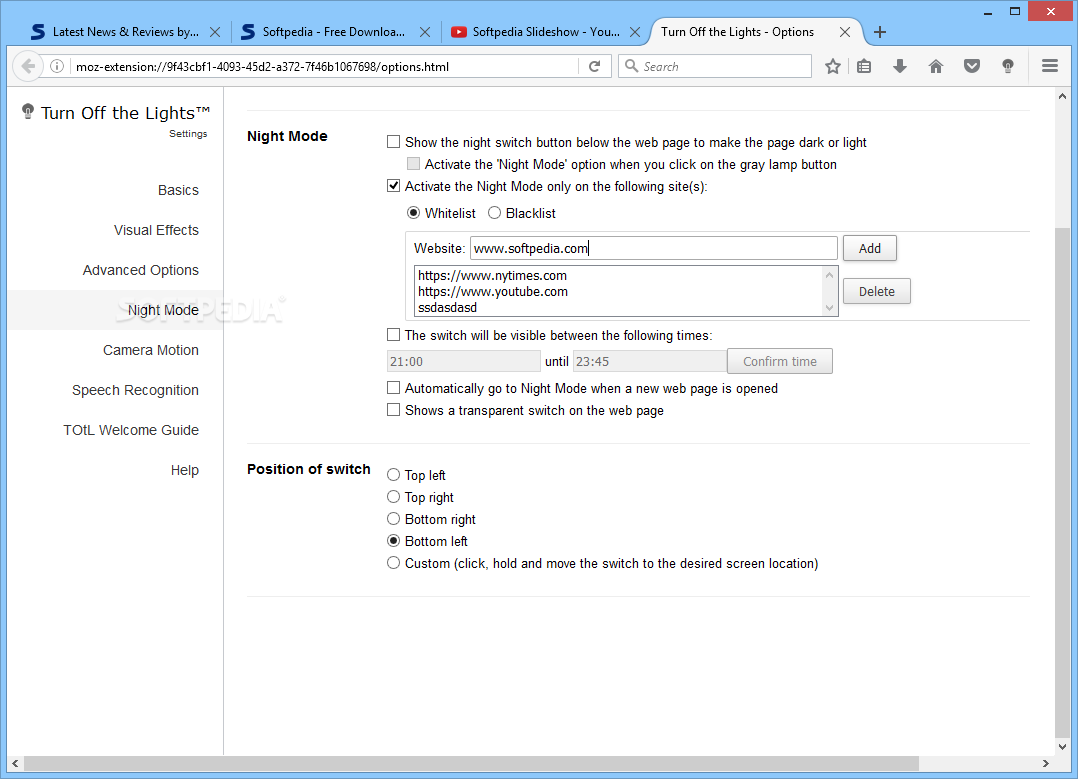This screenshot has height=779, width=1078.
Task: Click the site list scroll up arrow
Action: pyautogui.click(x=829, y=275)
